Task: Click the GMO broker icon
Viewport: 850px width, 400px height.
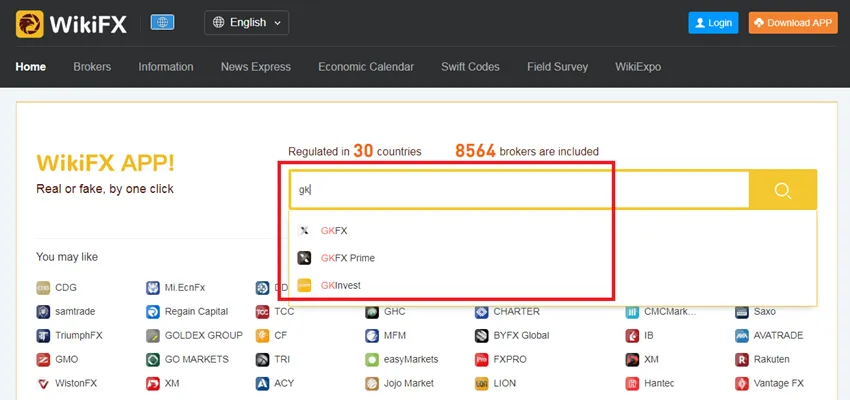Action: [x=43, y=359]
